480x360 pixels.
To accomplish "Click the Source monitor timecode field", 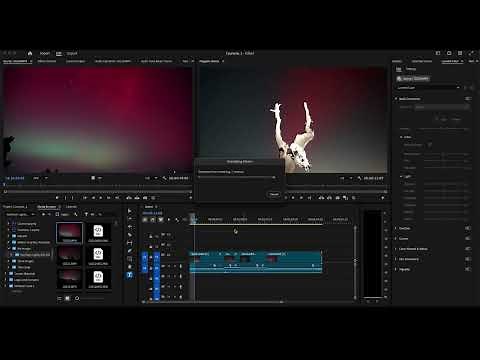I will 15,178.
